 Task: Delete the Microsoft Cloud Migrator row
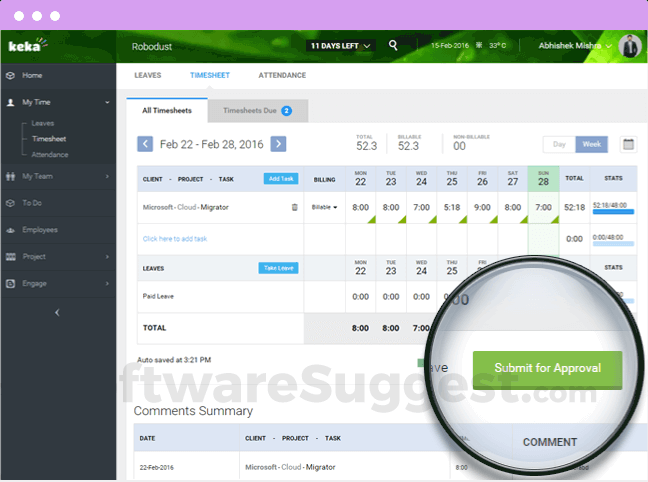pyautogui.click(x=294, y=207)
